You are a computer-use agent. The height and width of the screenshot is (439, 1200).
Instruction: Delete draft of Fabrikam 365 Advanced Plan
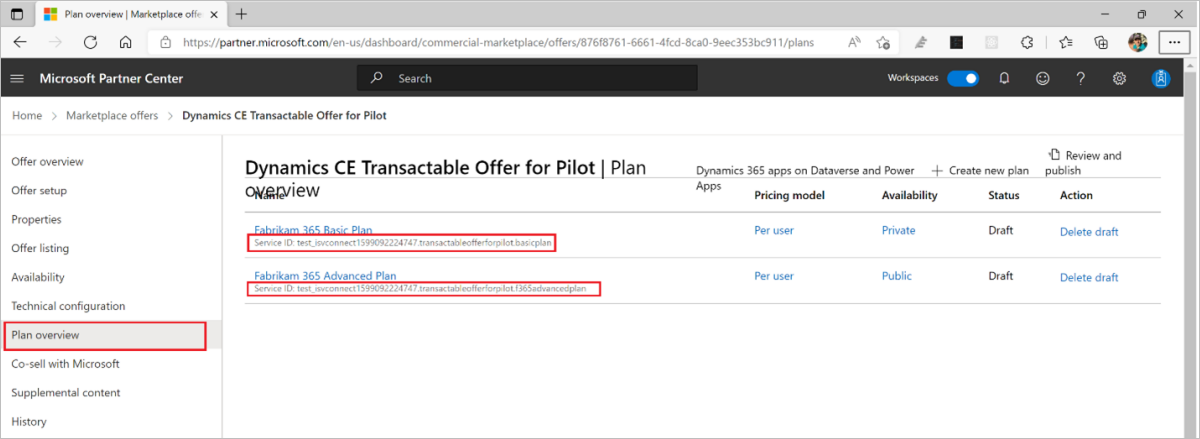pyautogui.click(x=1089, y=278)
